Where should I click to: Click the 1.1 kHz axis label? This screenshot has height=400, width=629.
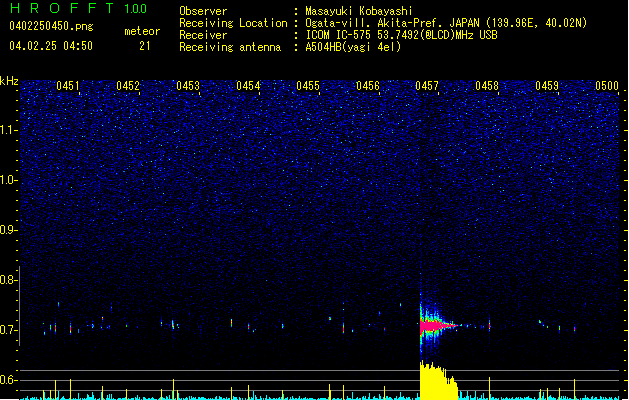coord(9,130)
